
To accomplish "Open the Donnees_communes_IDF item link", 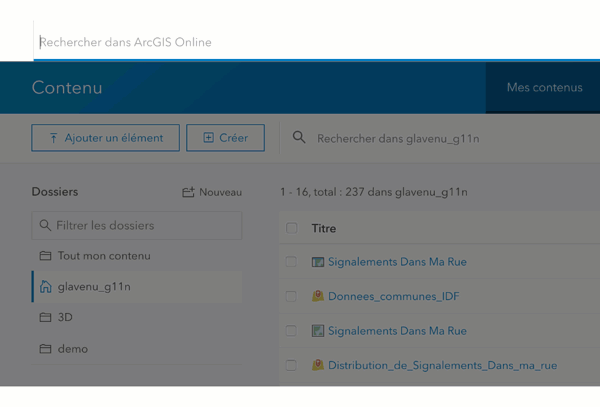I will tap(393, 297).
